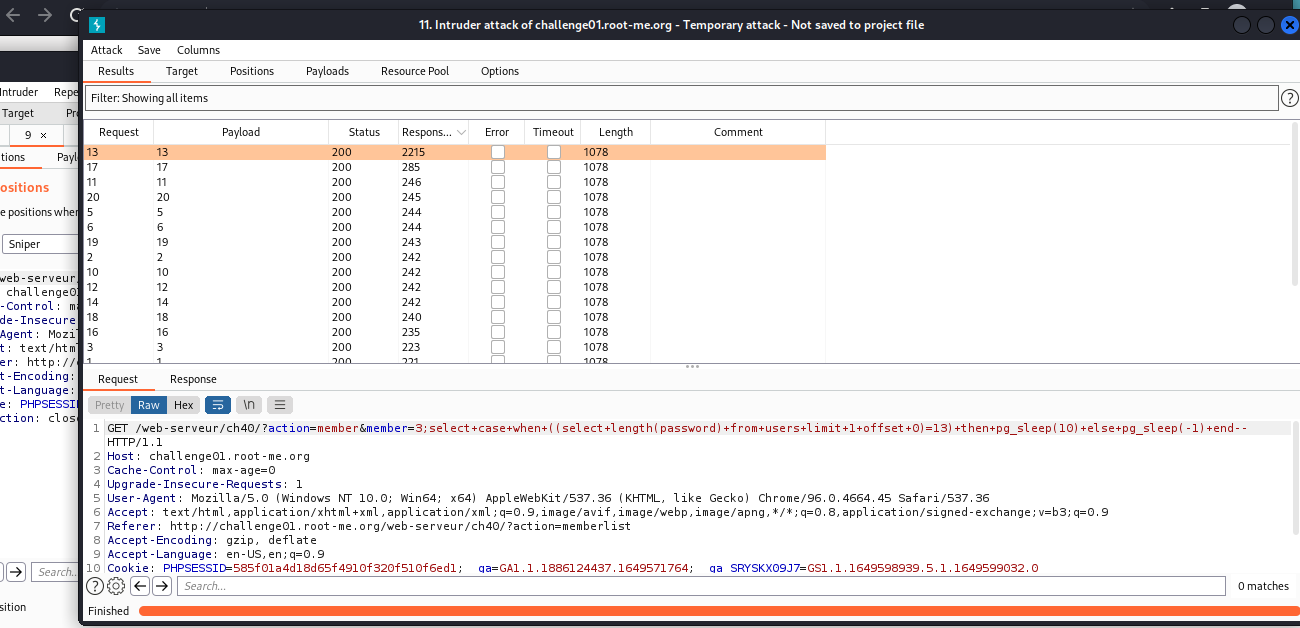This screenshot has height=628, width=1300.
Task: Switch to the Options tab
Action: pyautogui.click(x=500, y=71)
